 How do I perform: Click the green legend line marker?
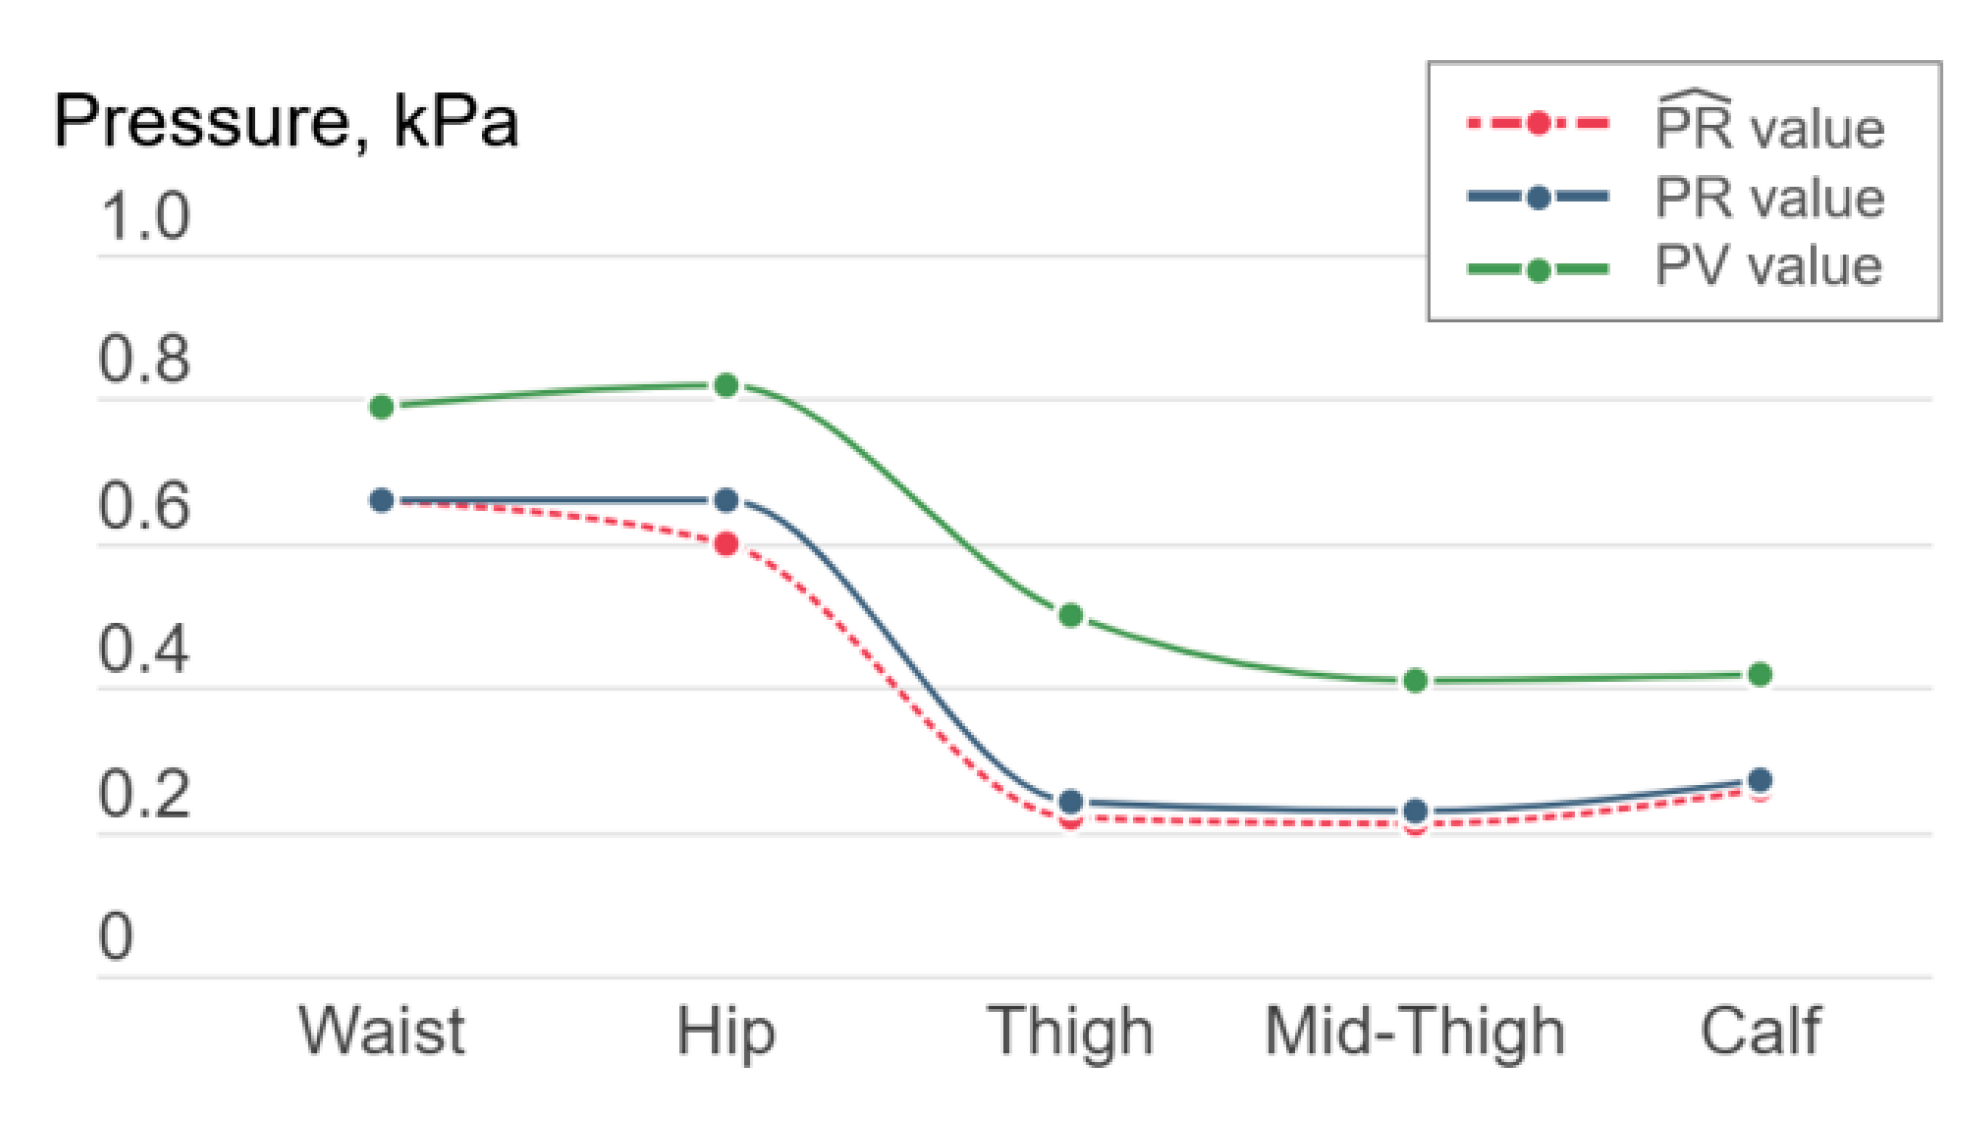[x=1538, y=269]
